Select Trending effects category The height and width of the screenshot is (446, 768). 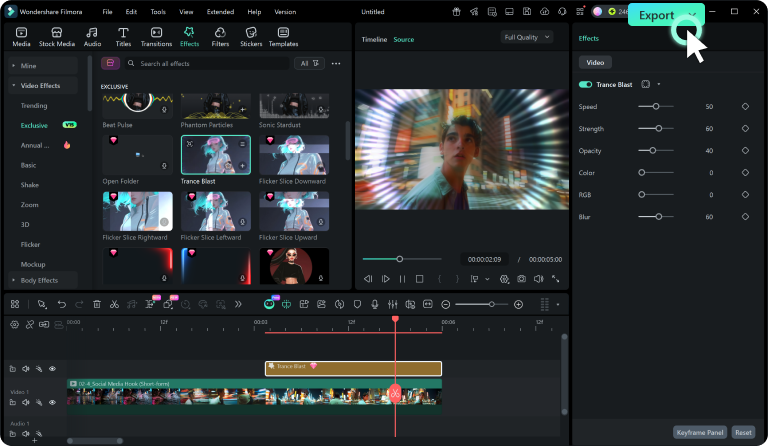click(34, 105)
